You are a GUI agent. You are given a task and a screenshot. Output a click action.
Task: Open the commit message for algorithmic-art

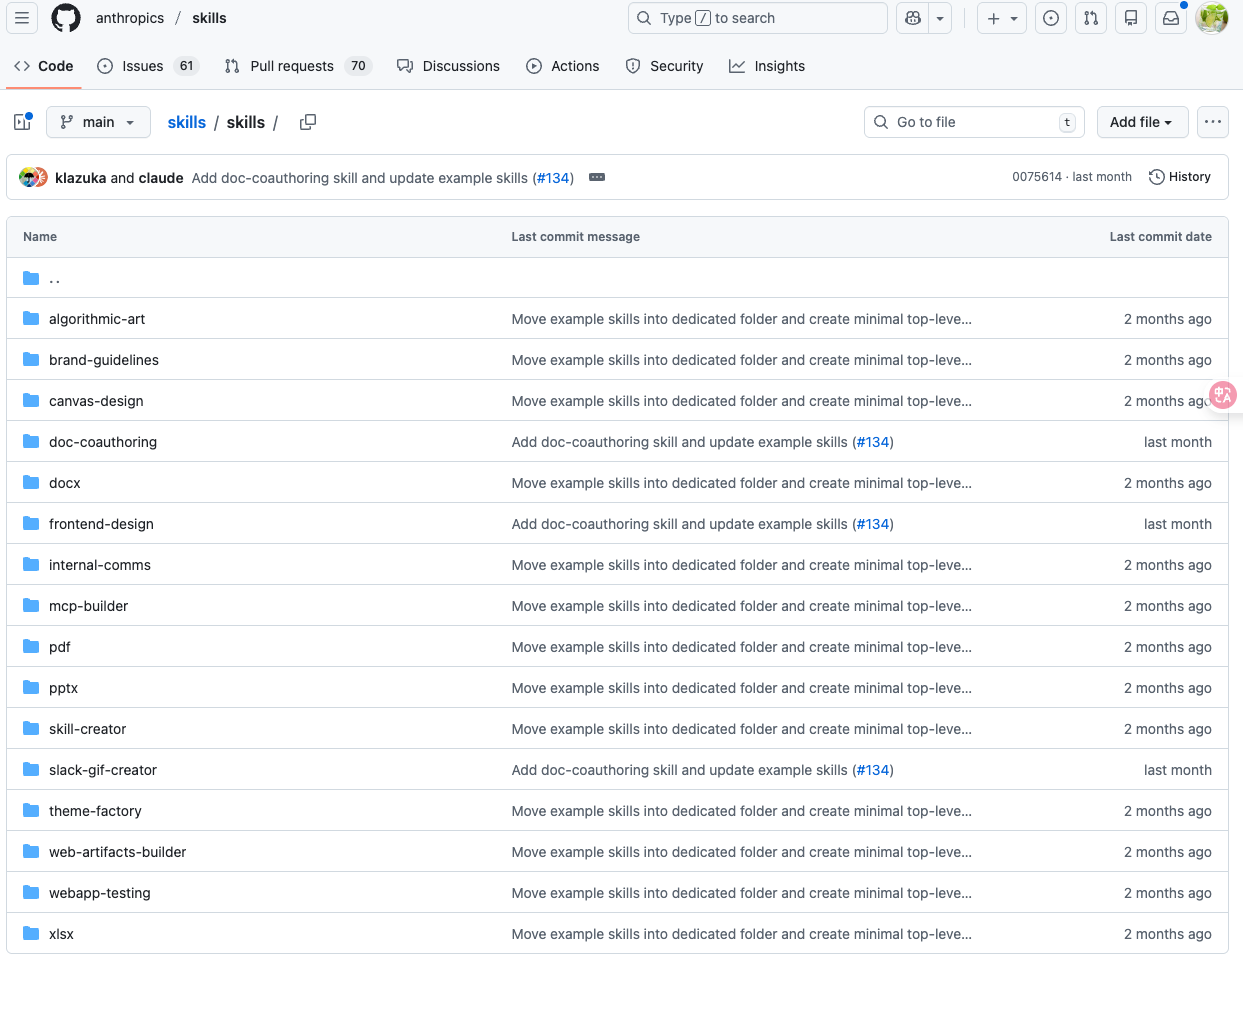pos(741,319)
